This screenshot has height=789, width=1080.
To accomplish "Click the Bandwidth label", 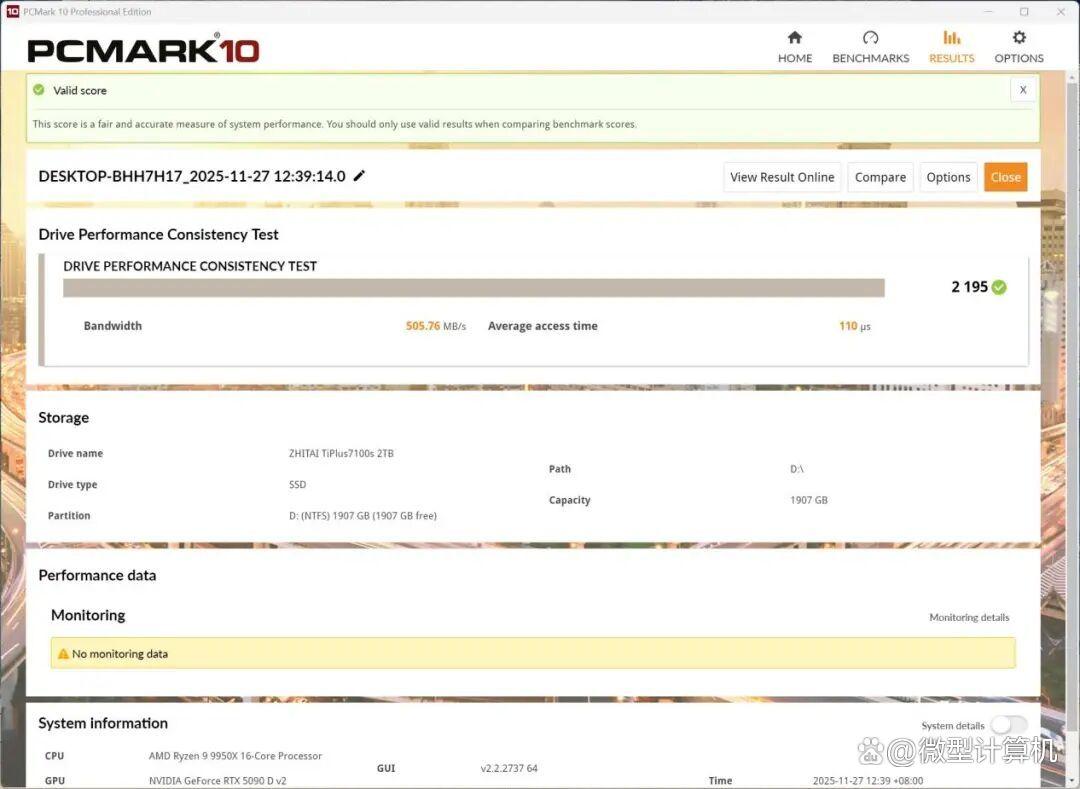I will point(113,326).
